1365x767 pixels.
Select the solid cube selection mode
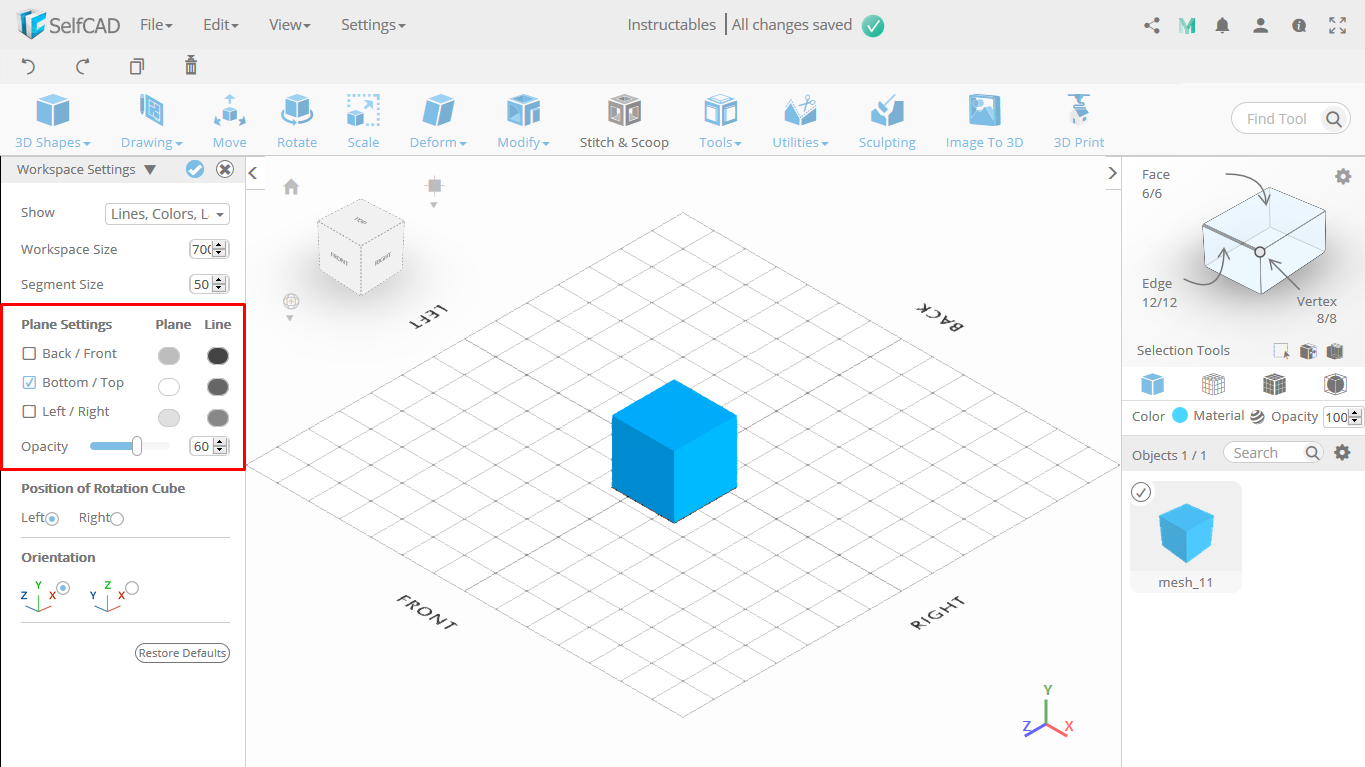pos(1153,384)
